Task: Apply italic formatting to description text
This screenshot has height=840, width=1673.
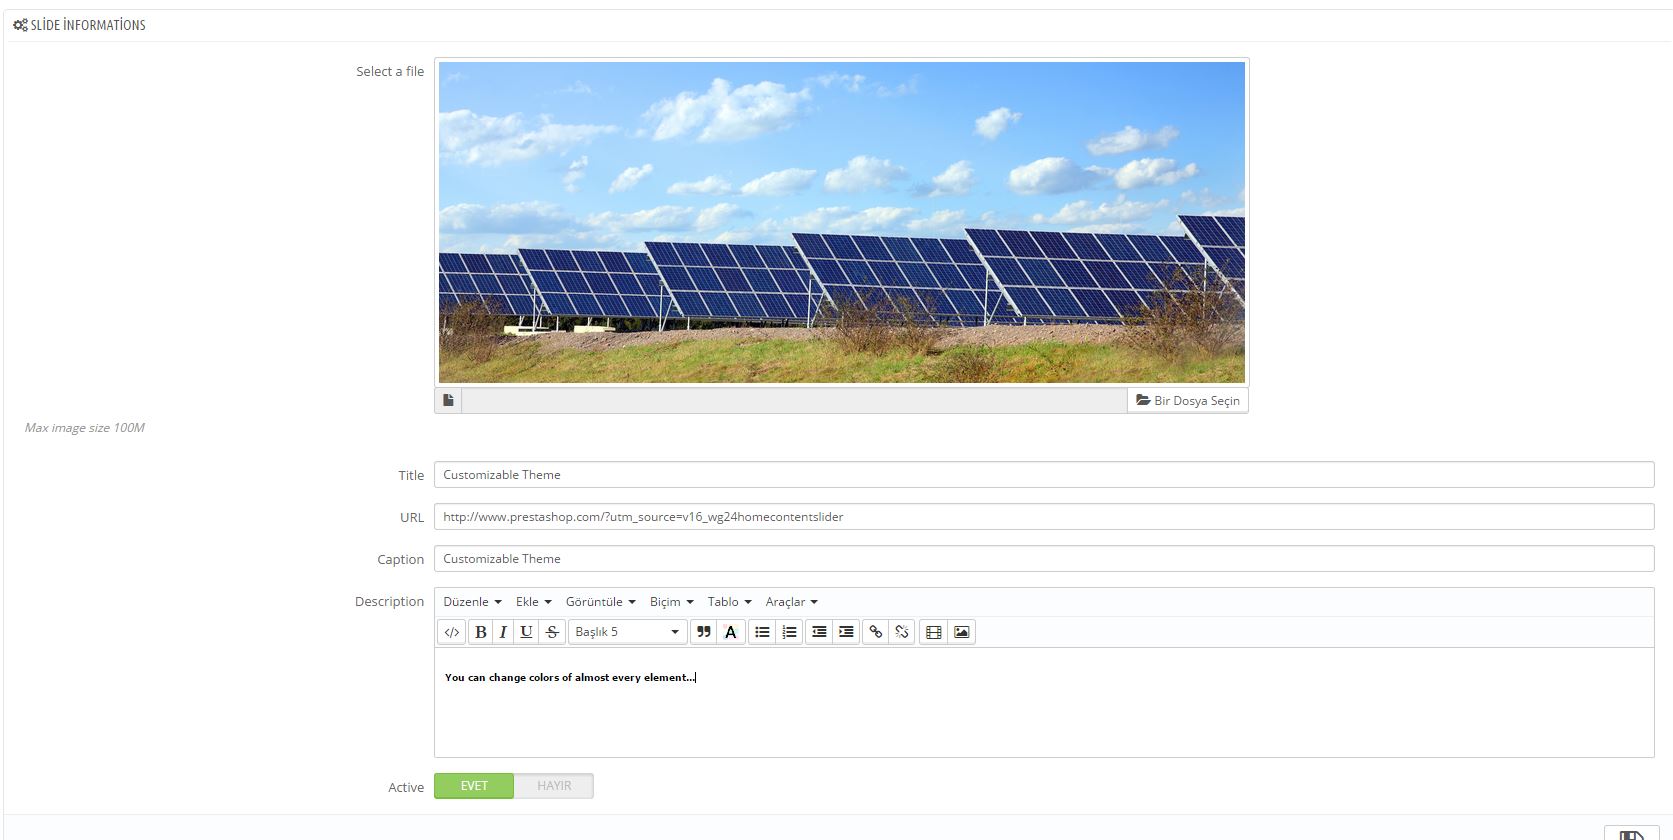Action: 503,632
